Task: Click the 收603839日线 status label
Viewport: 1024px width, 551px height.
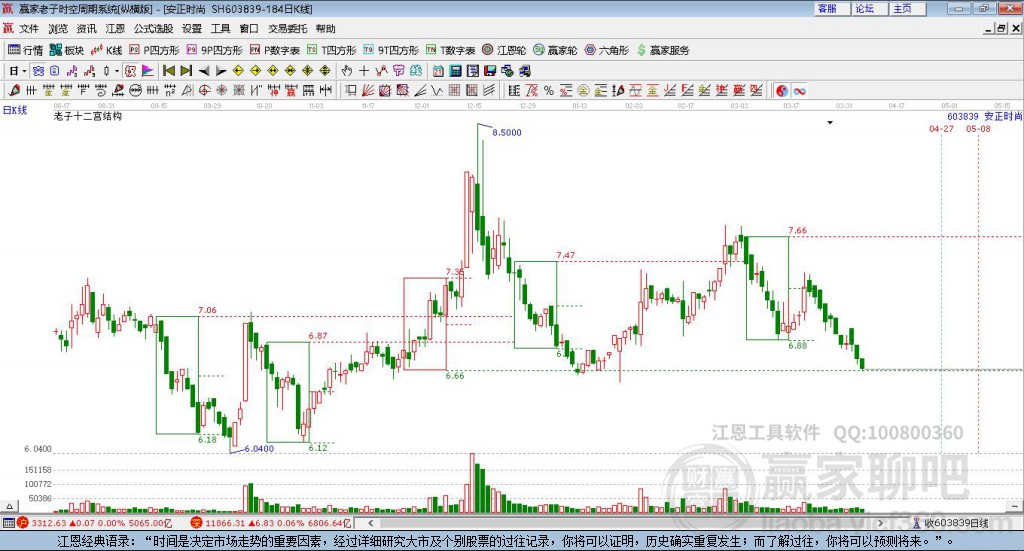Action: pos(957,523)
